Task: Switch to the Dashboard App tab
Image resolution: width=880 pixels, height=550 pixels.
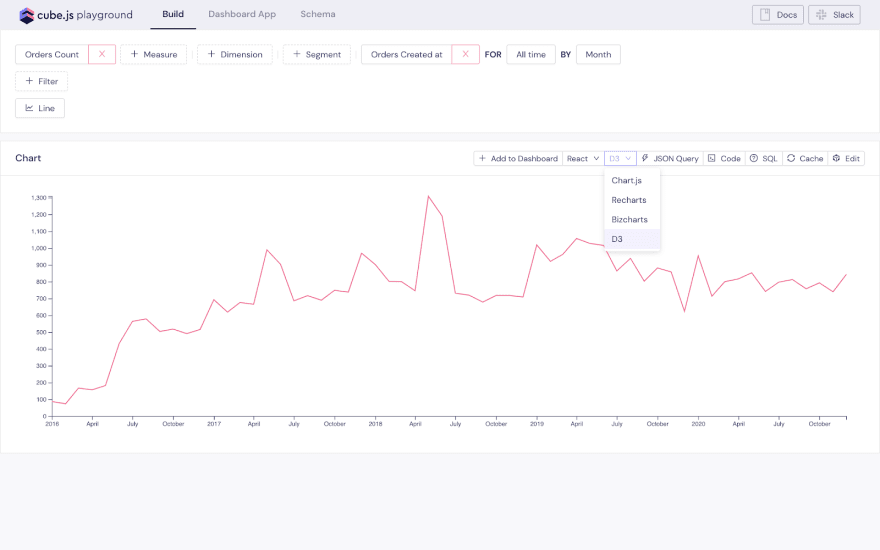Action: (242, 15)
